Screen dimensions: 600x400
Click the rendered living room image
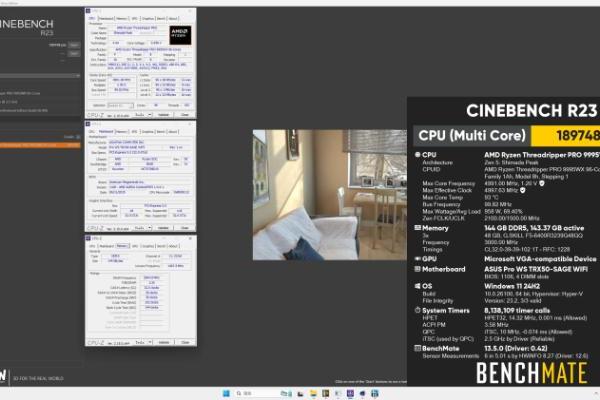click(330, 195)
